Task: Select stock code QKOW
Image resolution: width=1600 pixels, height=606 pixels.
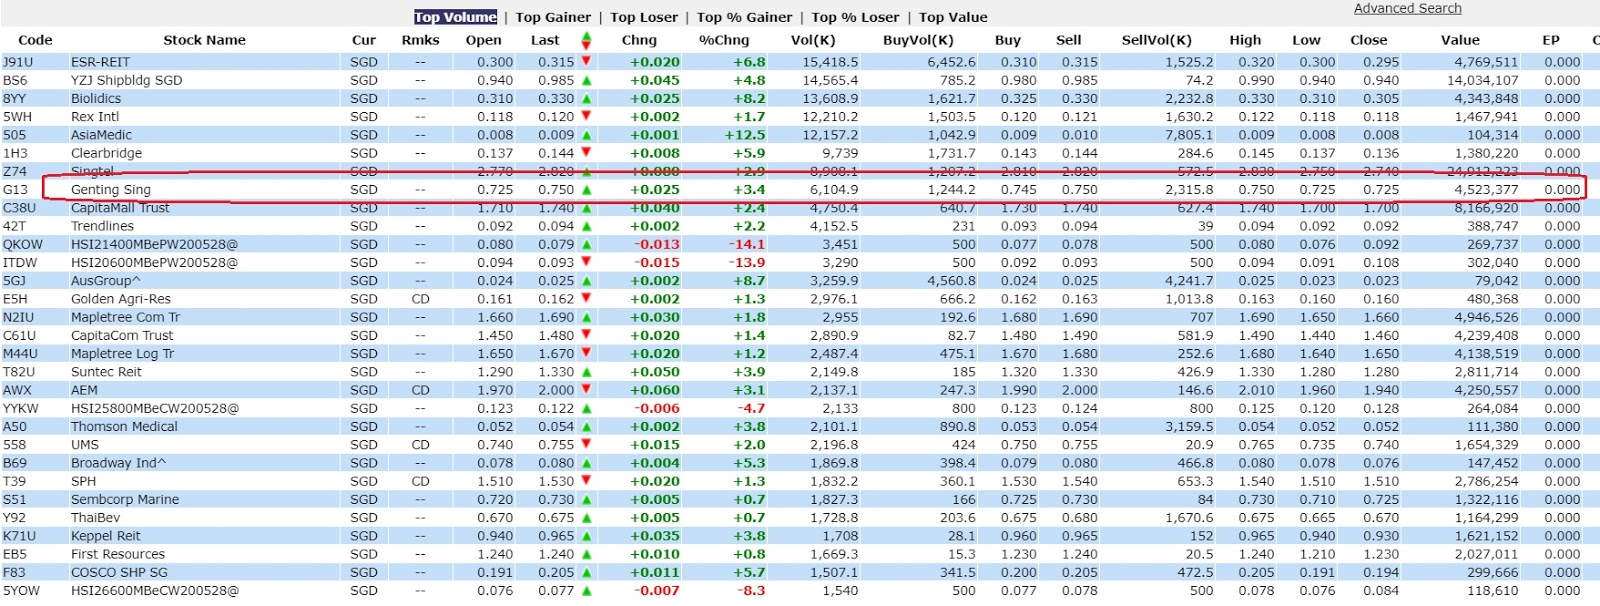Action: [23, 244]
